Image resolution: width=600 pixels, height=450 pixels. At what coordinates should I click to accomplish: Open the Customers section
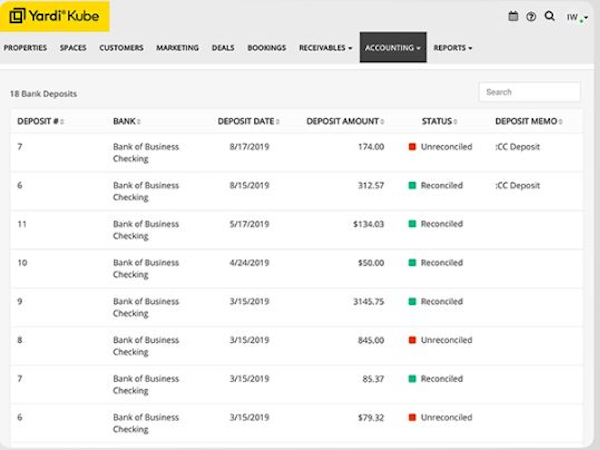point(121,48)
